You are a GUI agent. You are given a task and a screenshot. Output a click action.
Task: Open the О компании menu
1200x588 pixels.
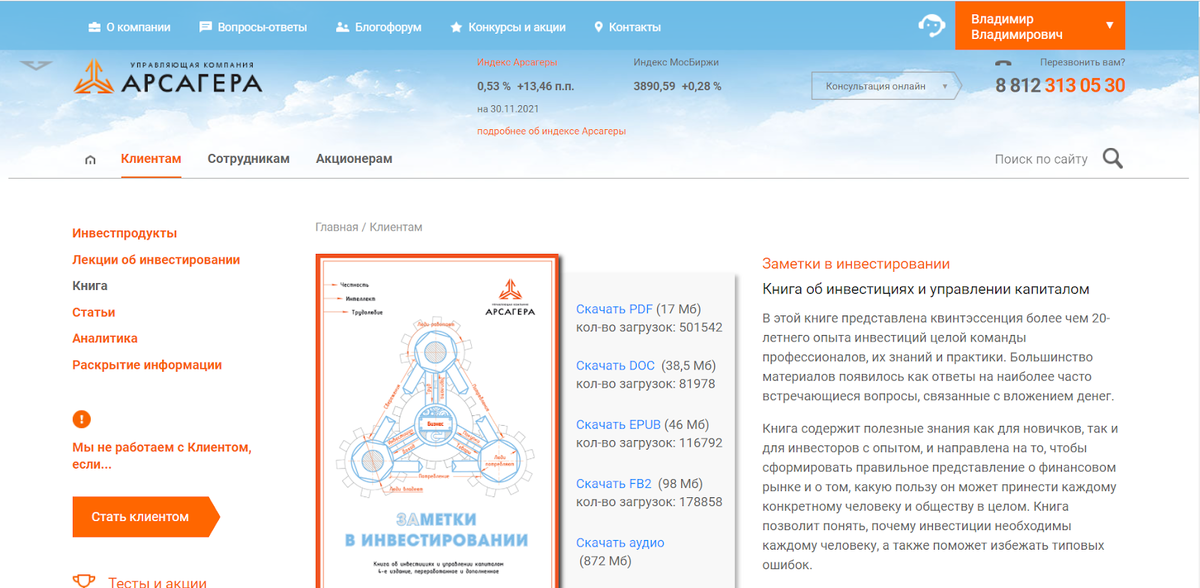(x=138, y=27)
